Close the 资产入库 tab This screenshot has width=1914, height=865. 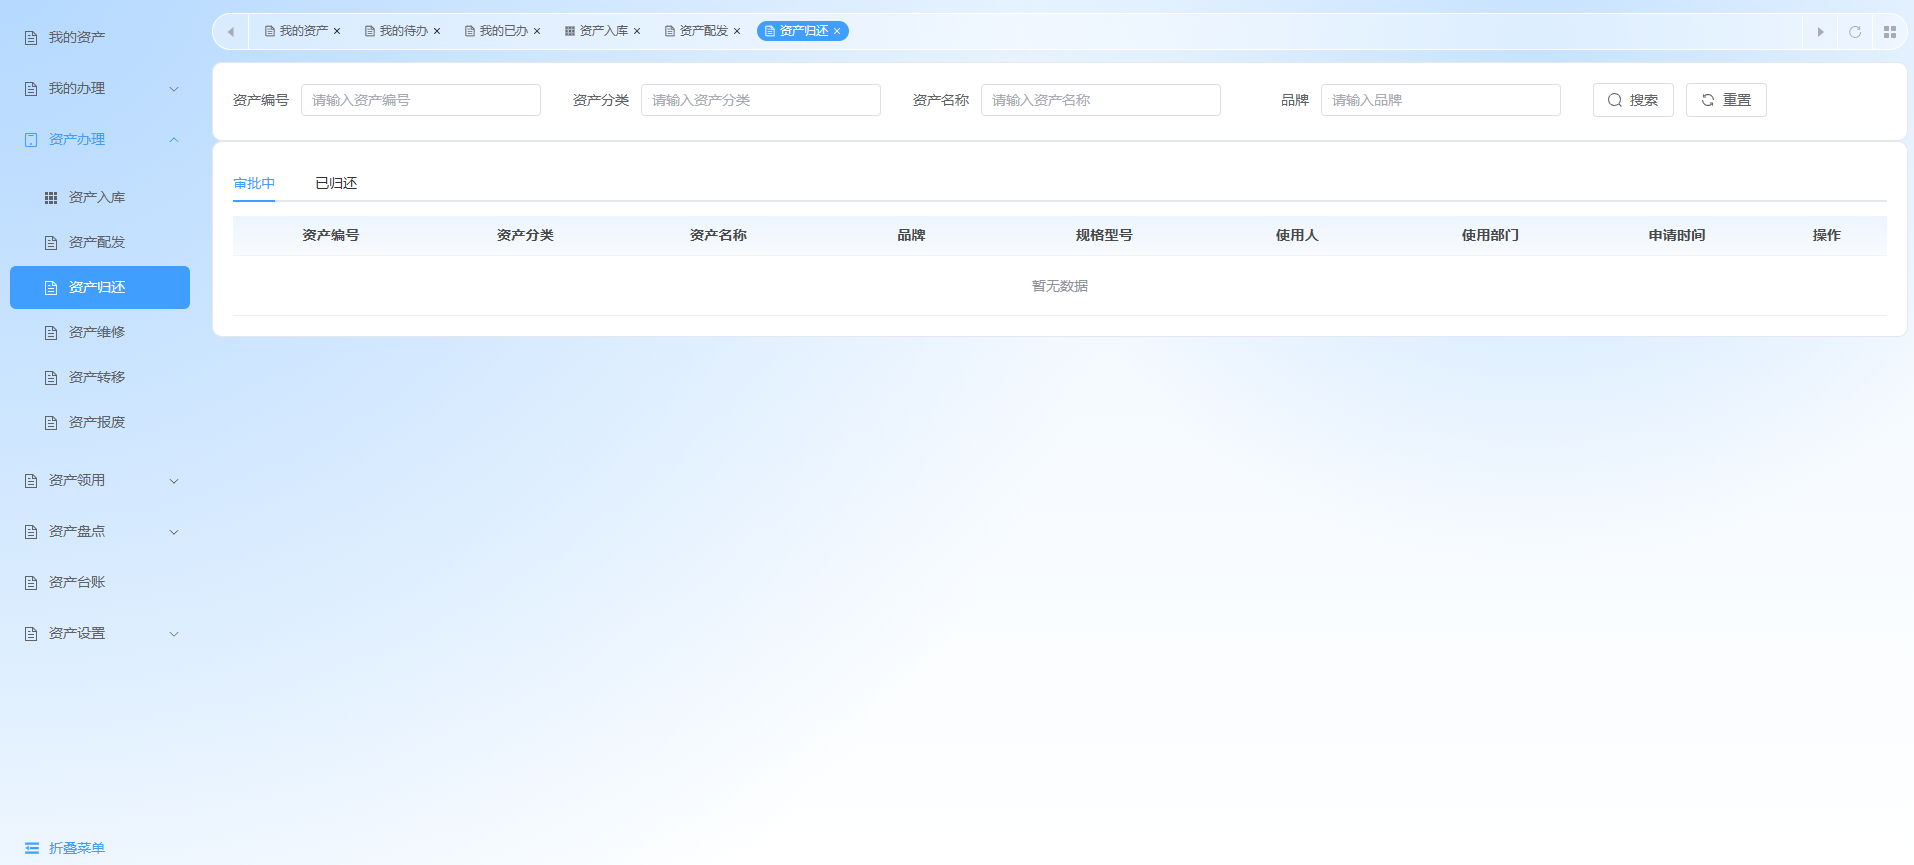tap(637, 31)
